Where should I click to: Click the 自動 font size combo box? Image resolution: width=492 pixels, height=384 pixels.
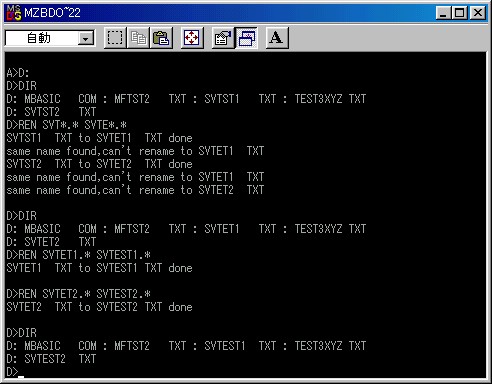(50, 38)
